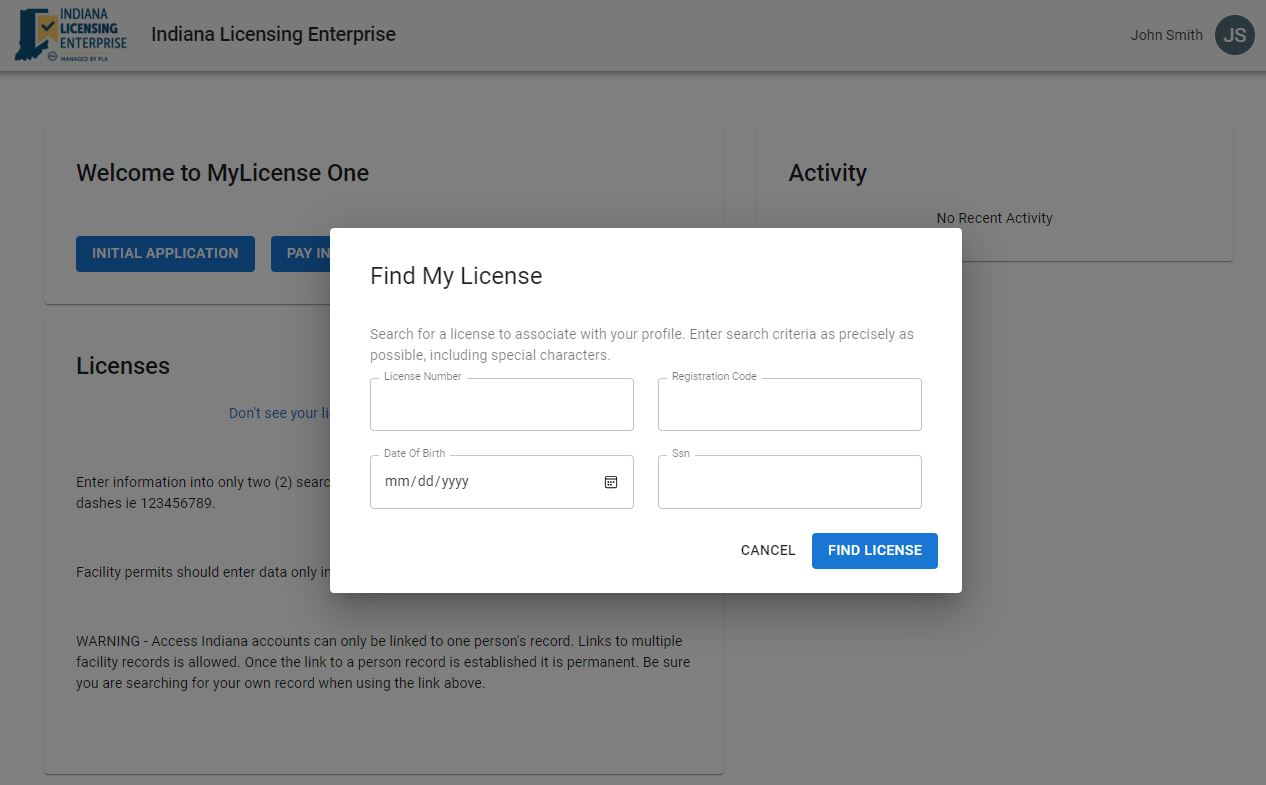This screenshot has height=785, width=1266.
Task: Dismiss the dialog with CANCEL
Action: (767, 550)
